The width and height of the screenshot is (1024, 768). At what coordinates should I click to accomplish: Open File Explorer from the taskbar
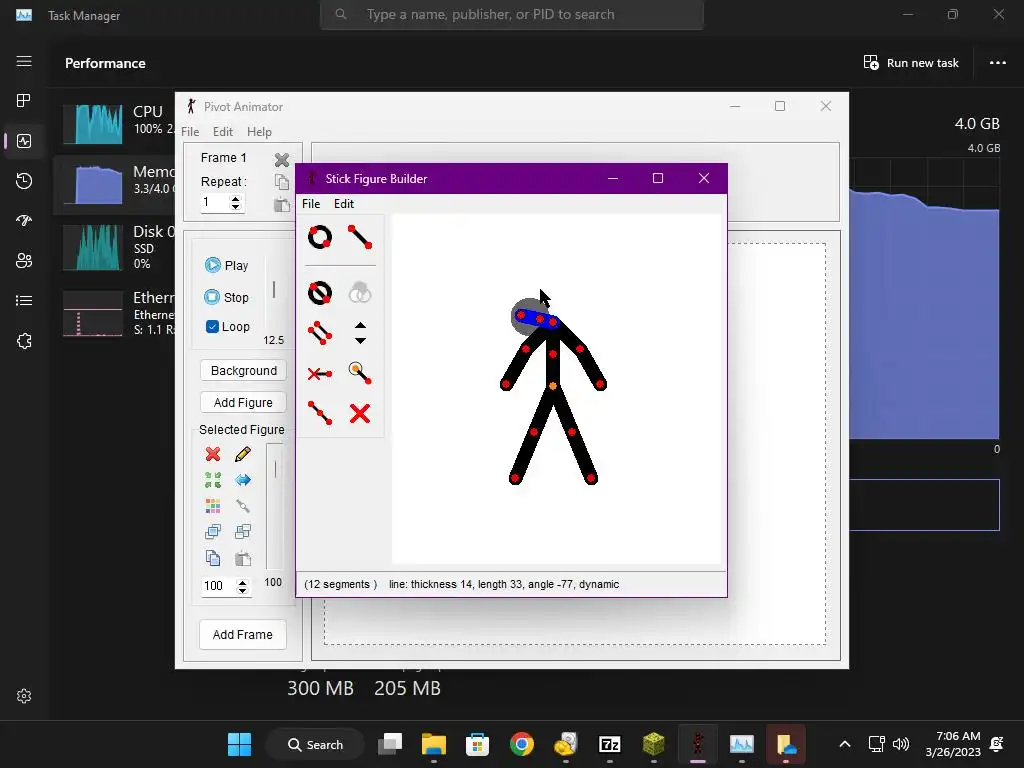(x=434, y=744)
